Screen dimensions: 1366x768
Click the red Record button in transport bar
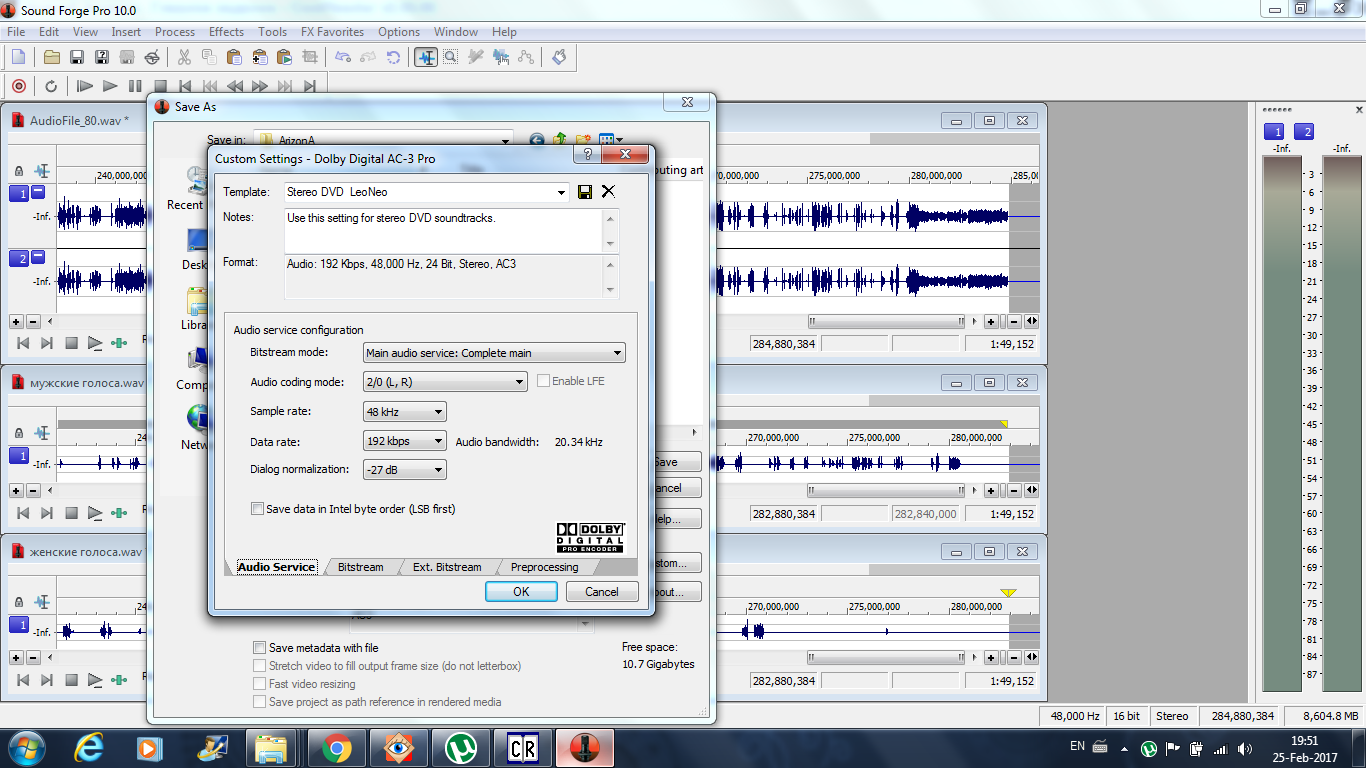point(18,86)
